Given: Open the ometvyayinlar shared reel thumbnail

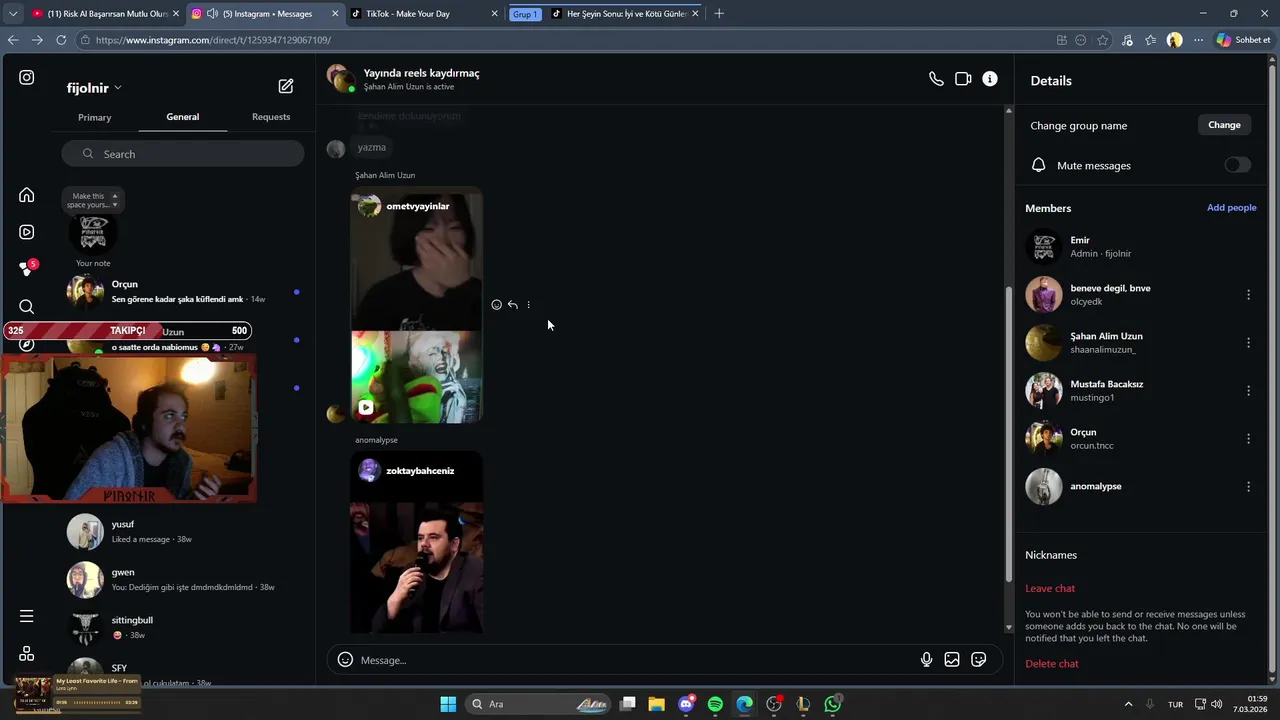Looking at the screenshot, I should 417,305.
